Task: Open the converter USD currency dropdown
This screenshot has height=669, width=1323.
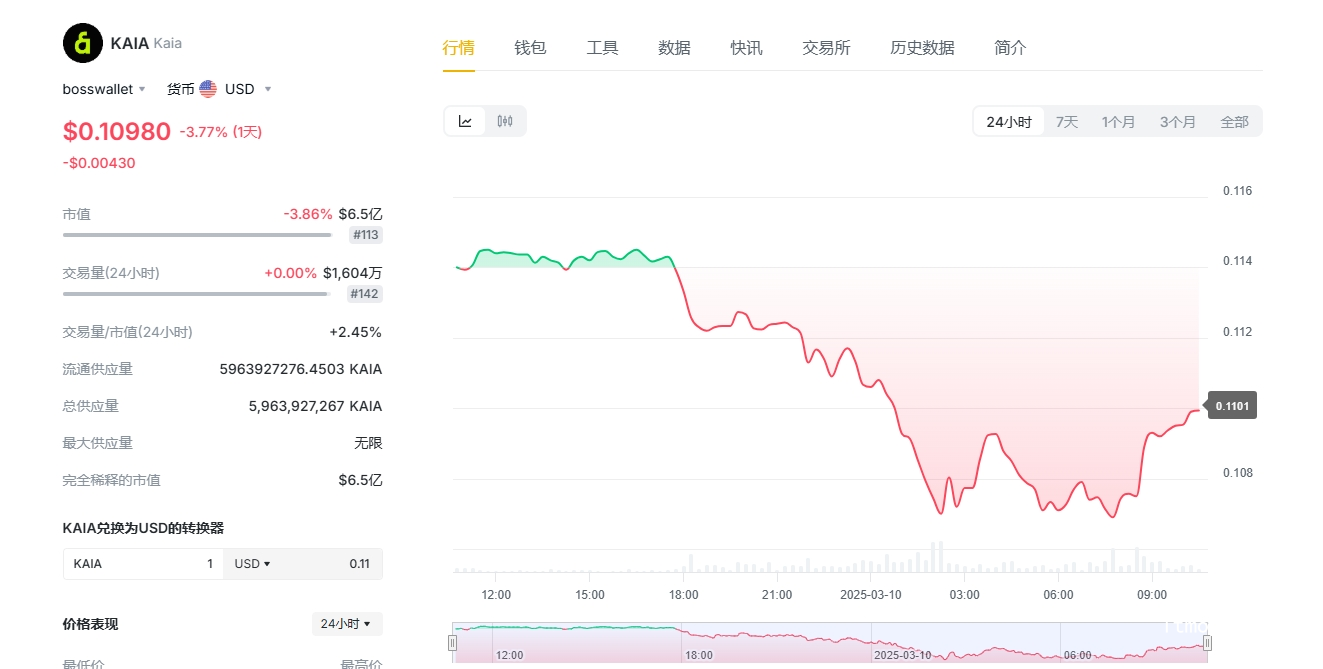Action: [x=253, y=564]
